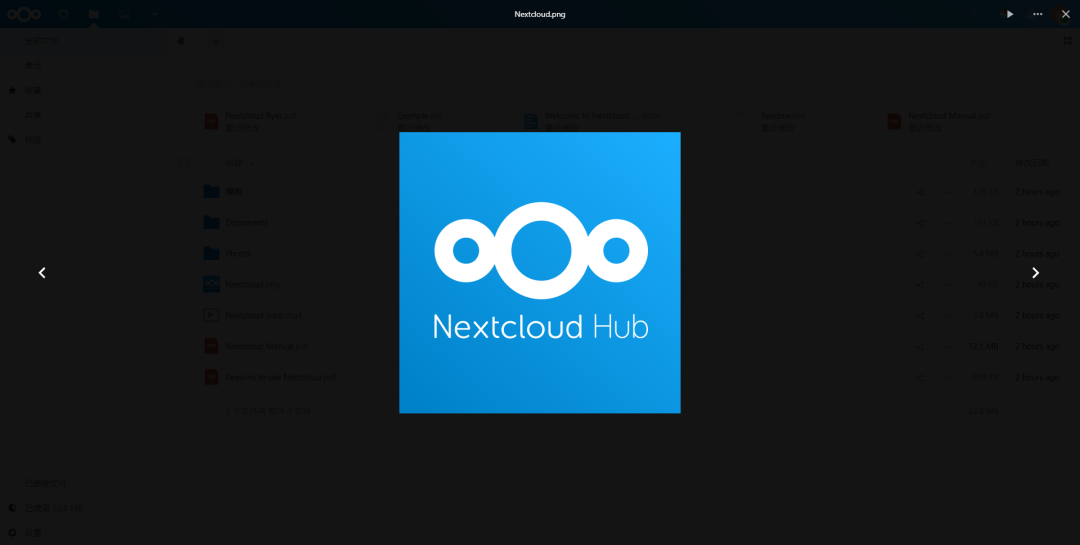
Task: Click the Nextcloud Hub image preview
Action: point(540,273)
